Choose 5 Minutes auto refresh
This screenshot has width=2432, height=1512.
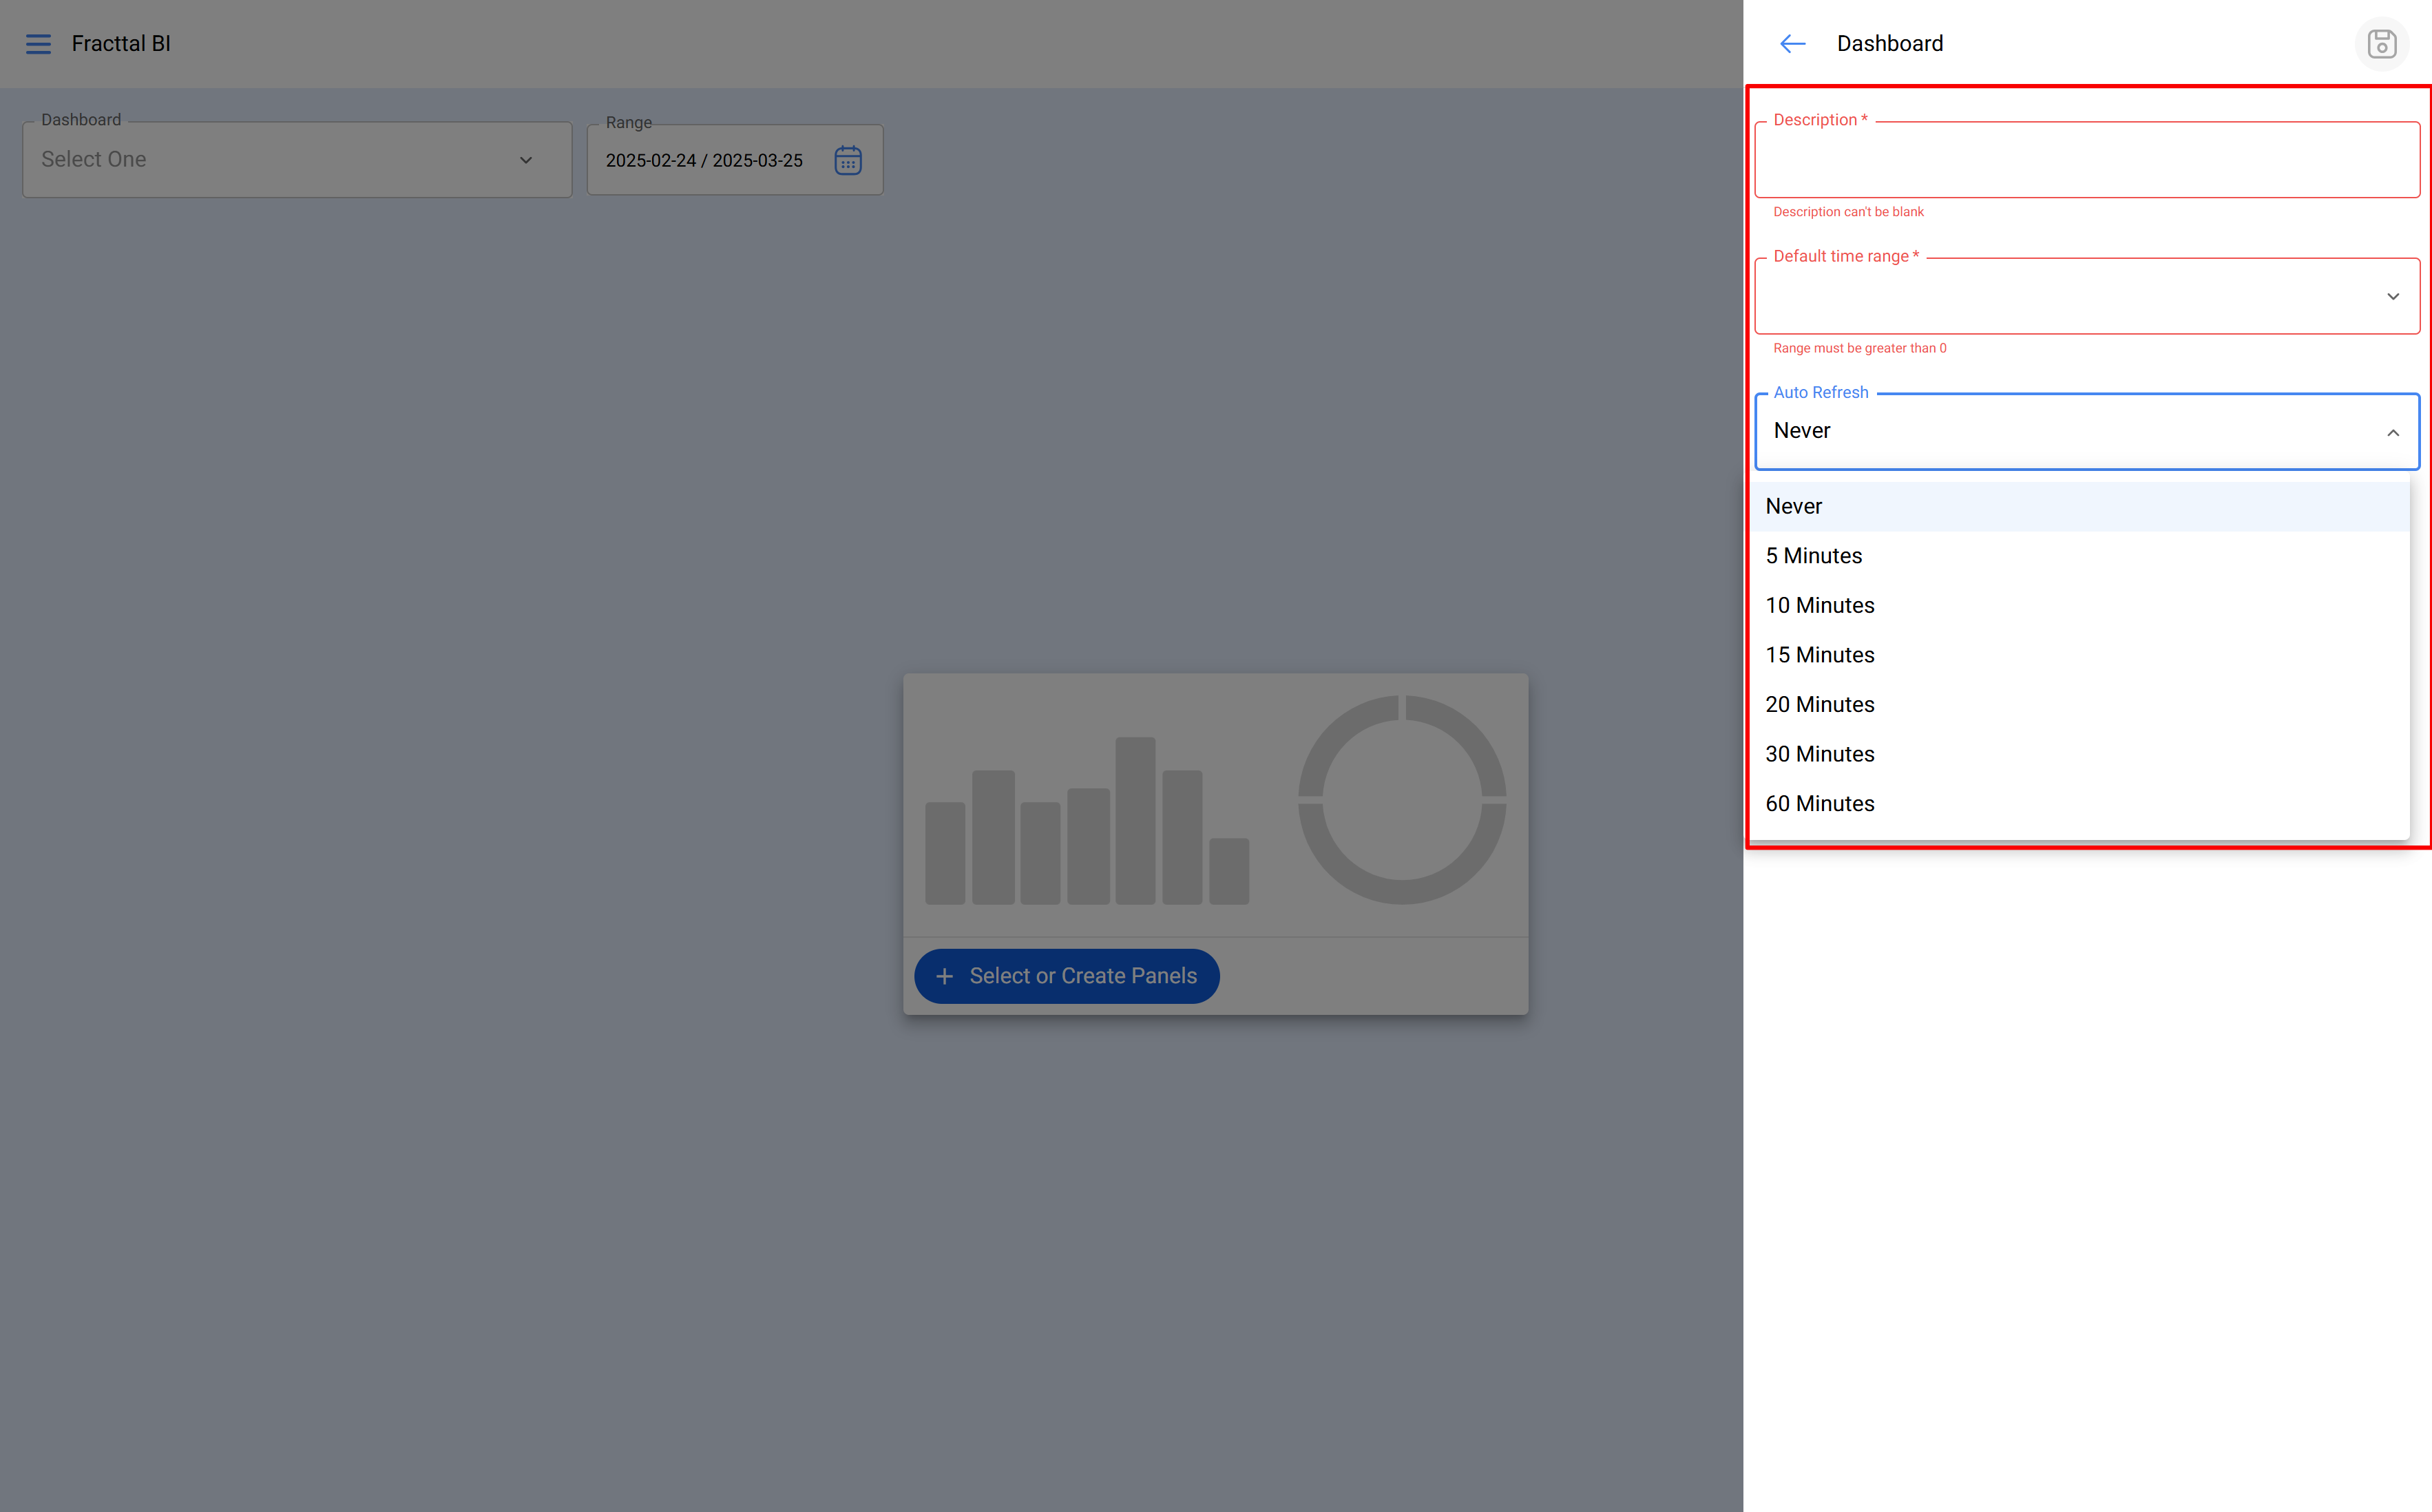(2079, 556)
